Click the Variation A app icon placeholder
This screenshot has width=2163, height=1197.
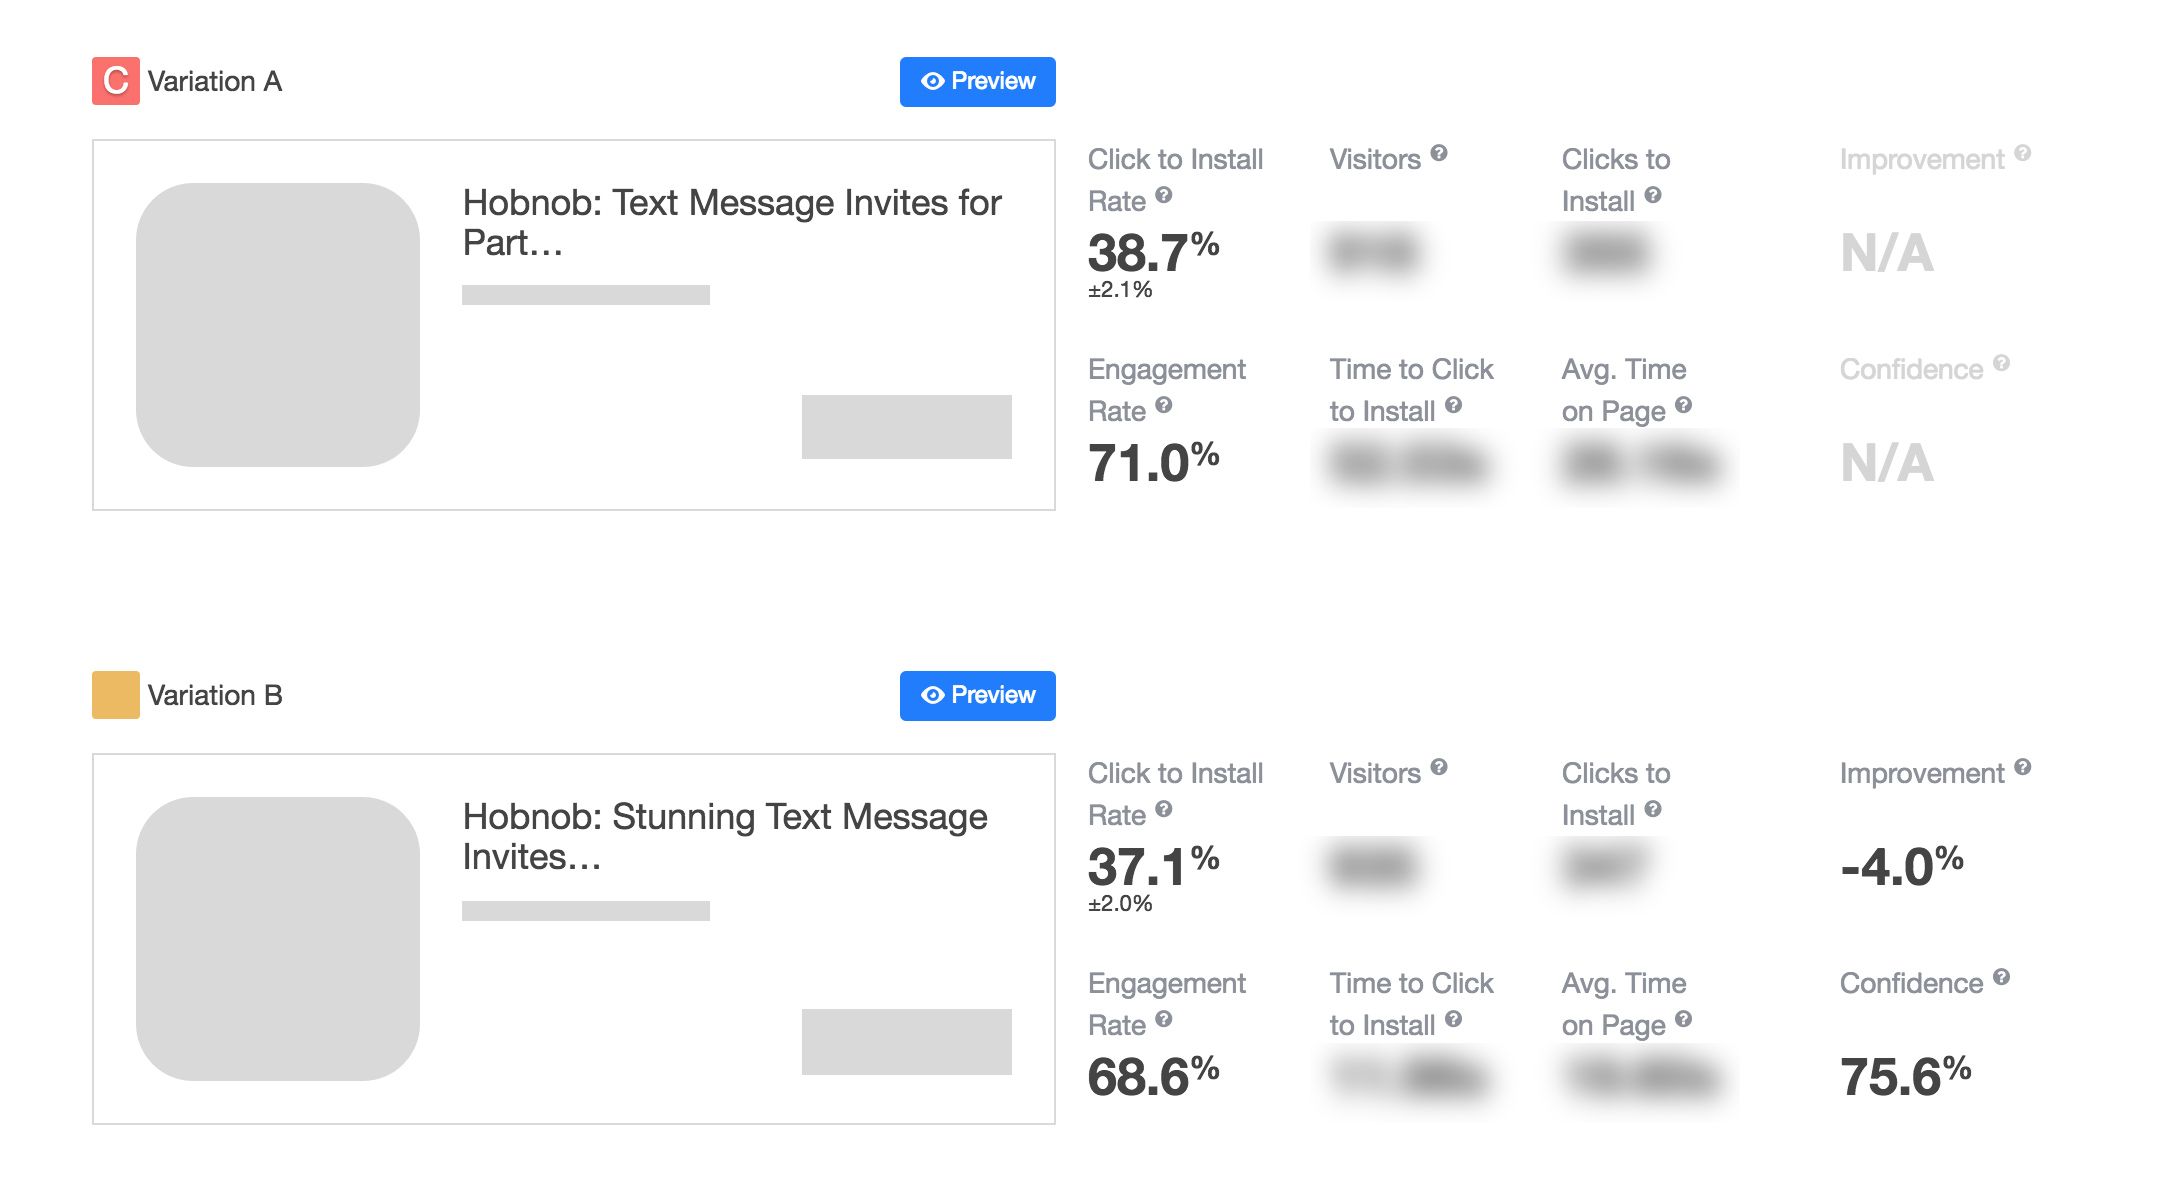click(278, 325)
